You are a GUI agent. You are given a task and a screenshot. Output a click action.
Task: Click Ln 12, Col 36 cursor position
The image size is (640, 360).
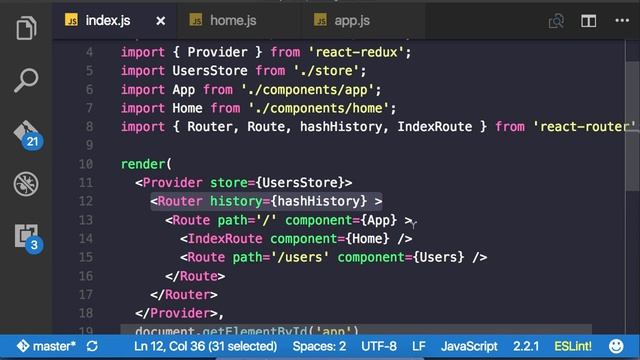(205, 346)
